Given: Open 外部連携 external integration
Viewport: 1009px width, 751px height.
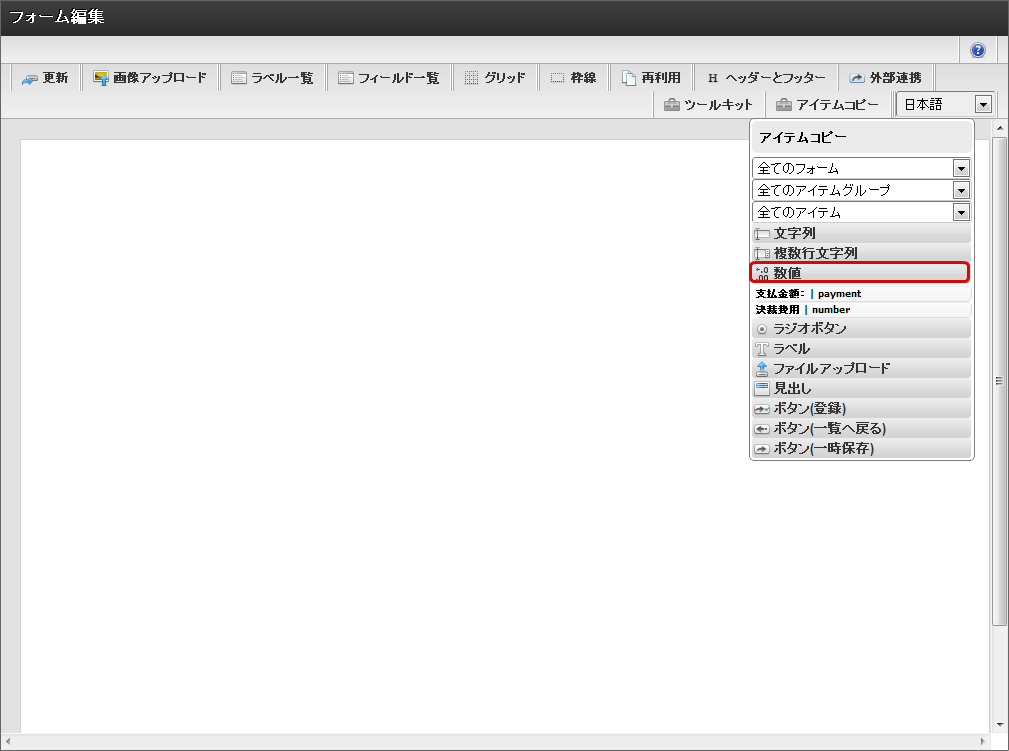Looking at the screenshot, I should 886,78.
